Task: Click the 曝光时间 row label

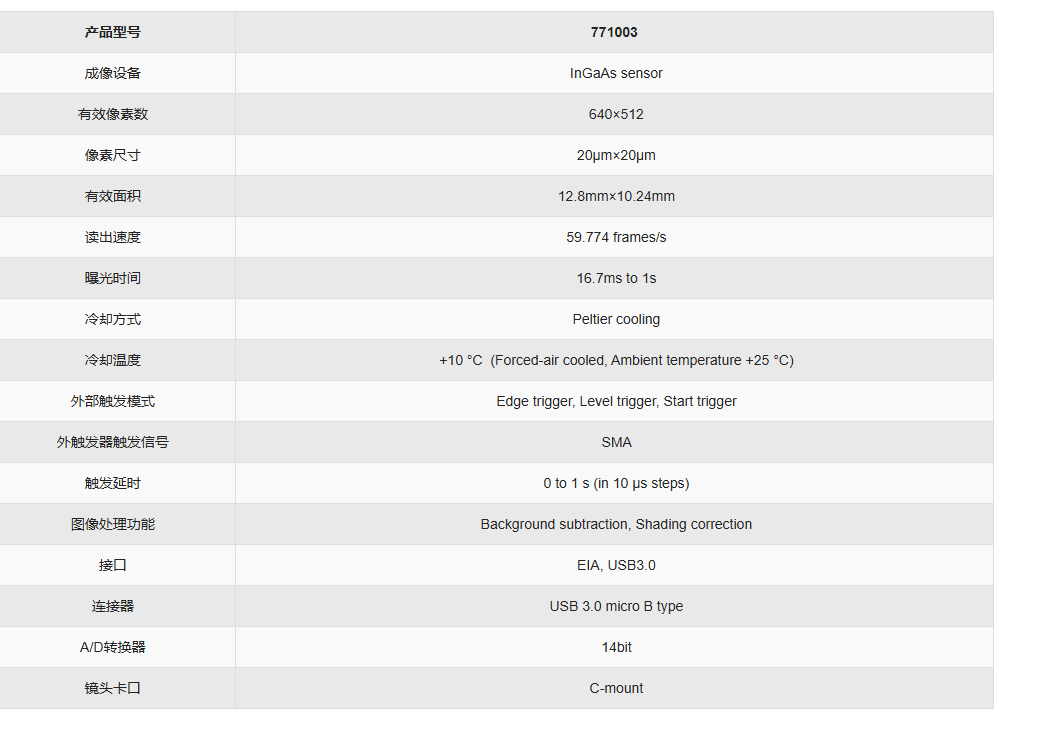Action: click(113, 278)
